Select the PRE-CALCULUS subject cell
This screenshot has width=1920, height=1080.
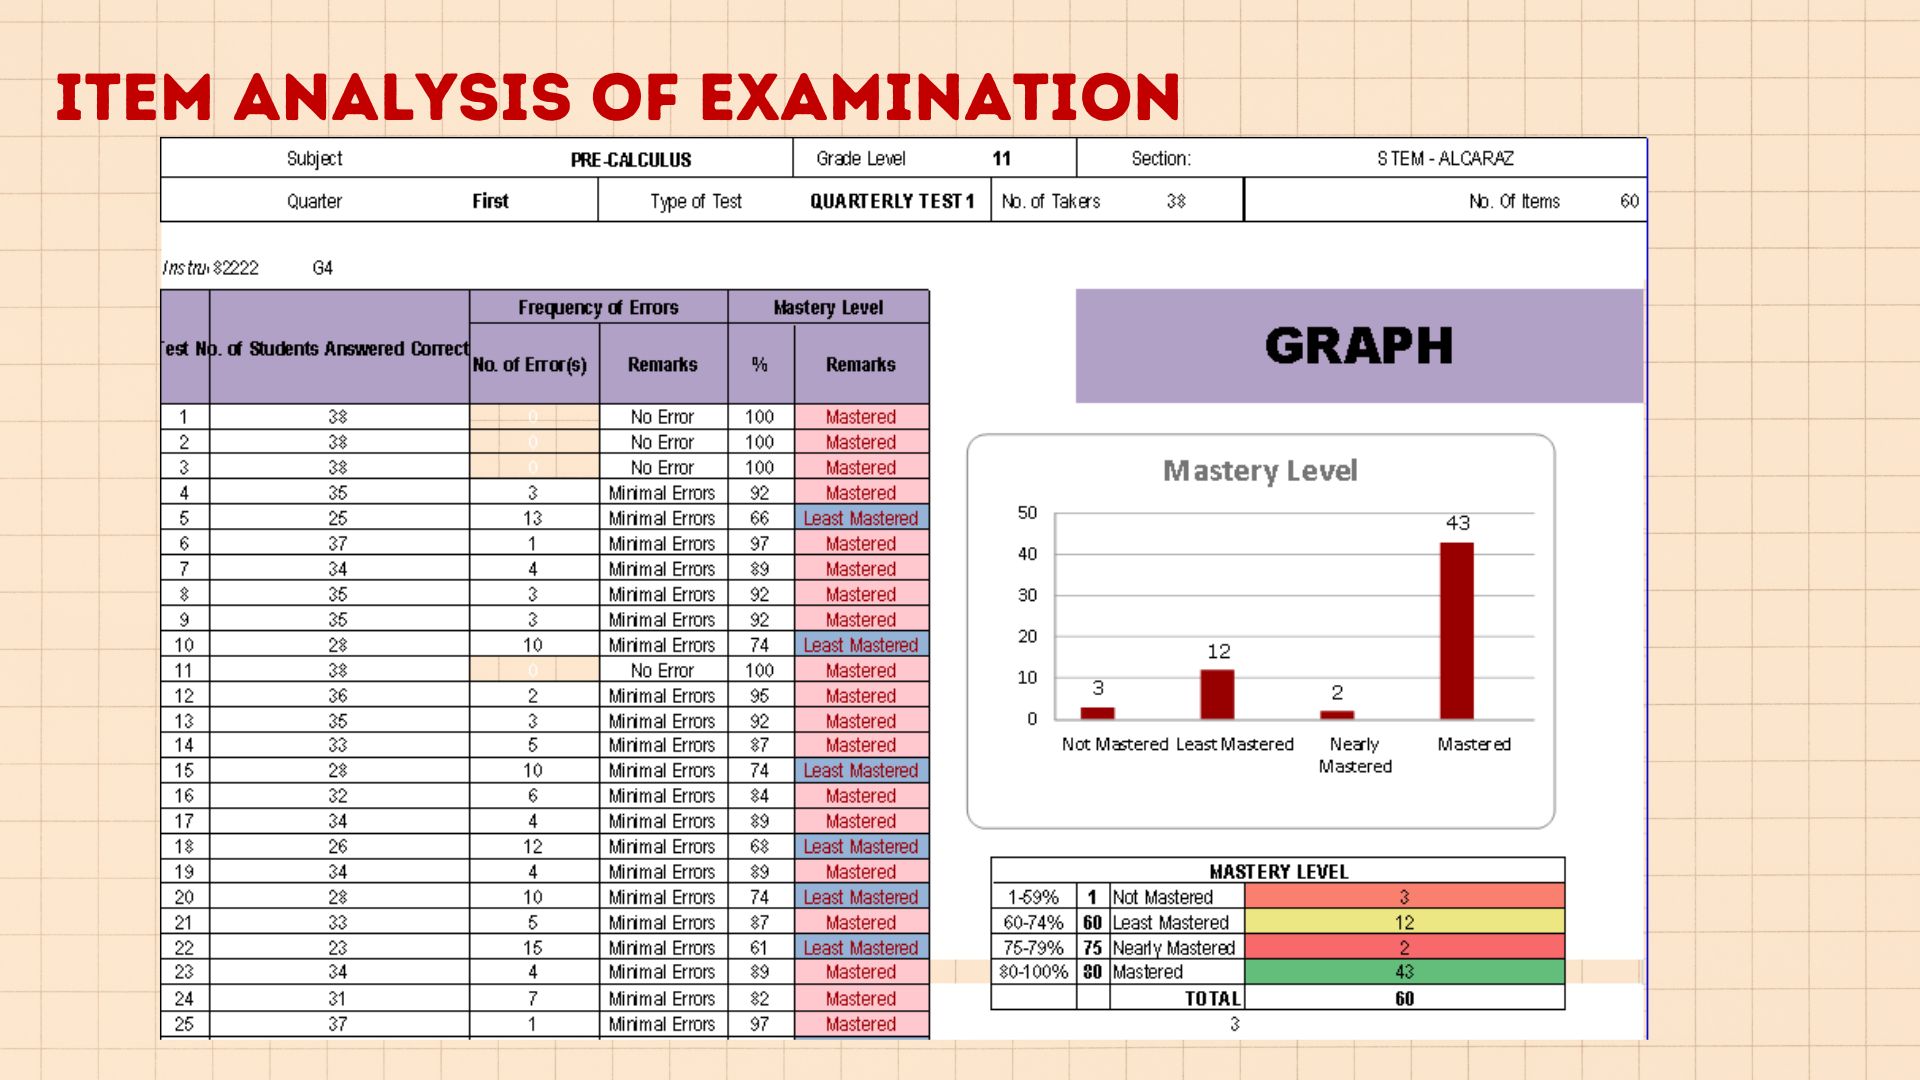point(630,159)
